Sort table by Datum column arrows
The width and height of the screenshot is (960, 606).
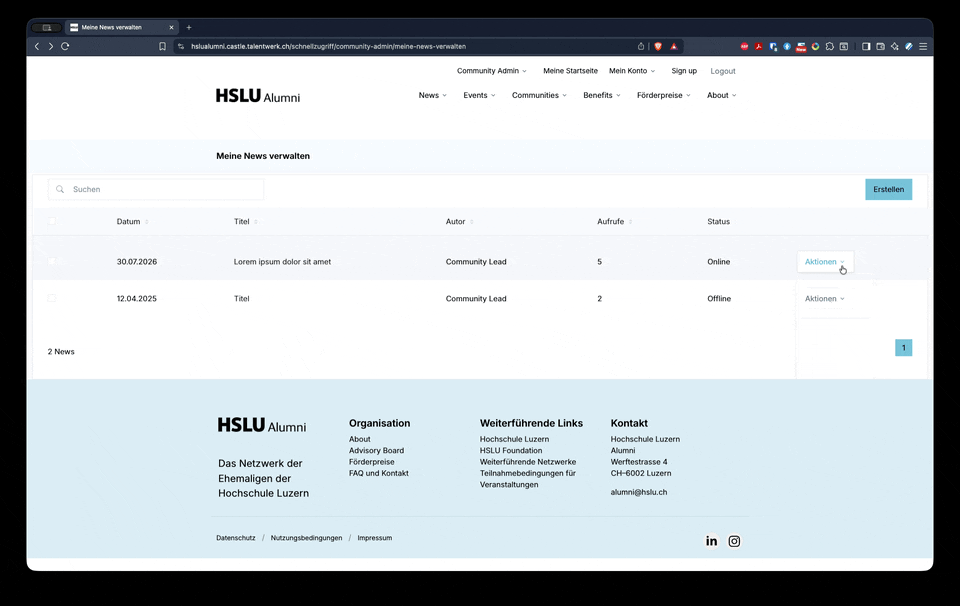pos(147,222)
